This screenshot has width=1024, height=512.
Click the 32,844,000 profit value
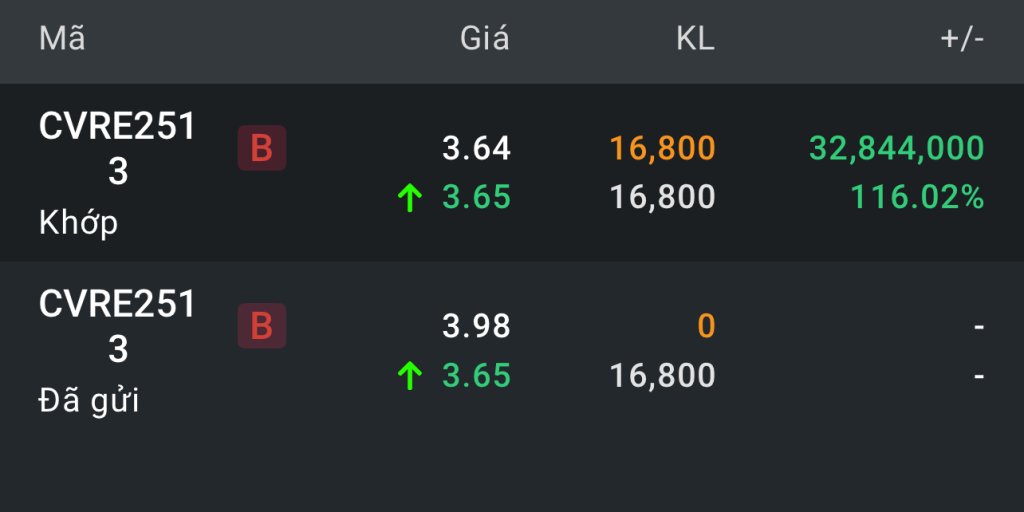[x=896, y=149]
